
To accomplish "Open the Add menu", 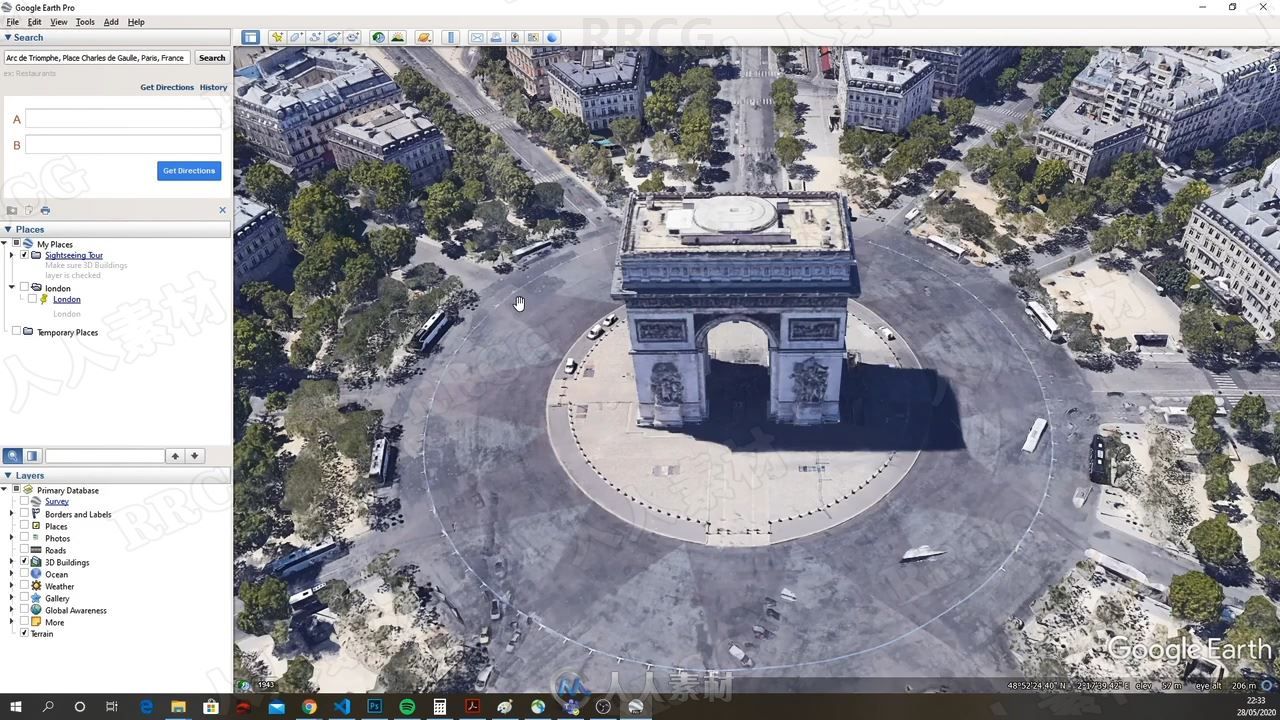I will point(111,21).
